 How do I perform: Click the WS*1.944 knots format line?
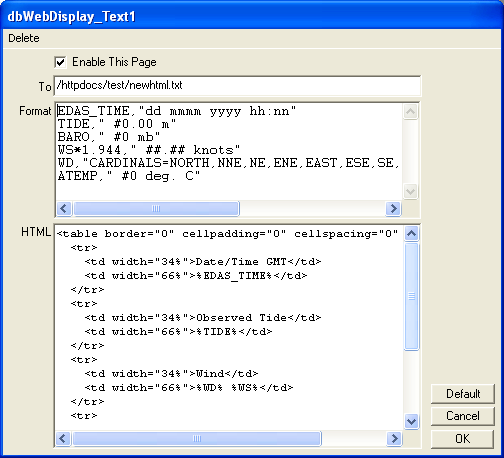pos(149,150)
